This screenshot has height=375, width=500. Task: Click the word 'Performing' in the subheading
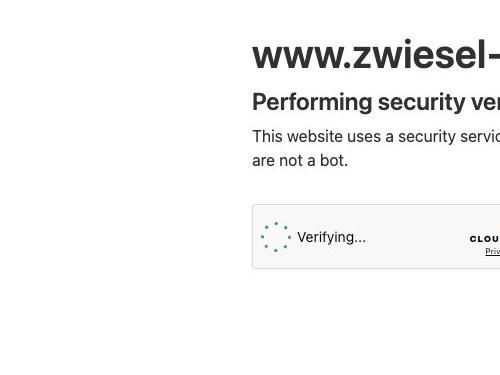(x=312, y=102)
